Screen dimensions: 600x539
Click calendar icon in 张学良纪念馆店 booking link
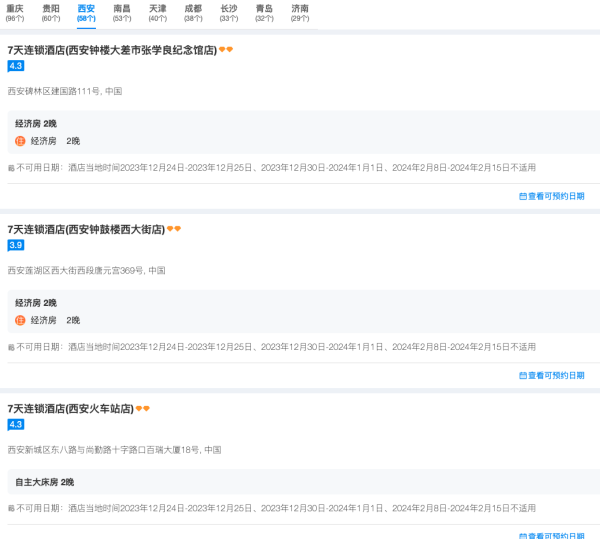click(x=523, y=197)
